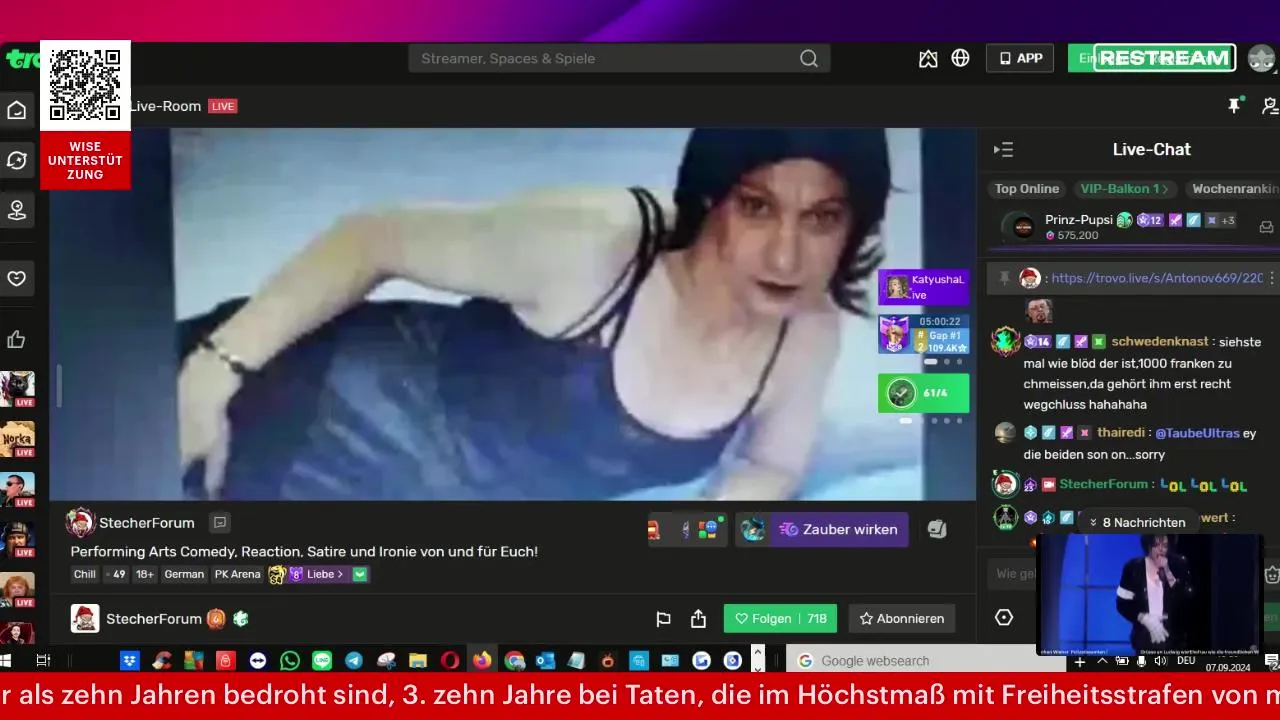
Task: Select the Top Online tab
Action: pyautogui.click(x=1026, y=189)
